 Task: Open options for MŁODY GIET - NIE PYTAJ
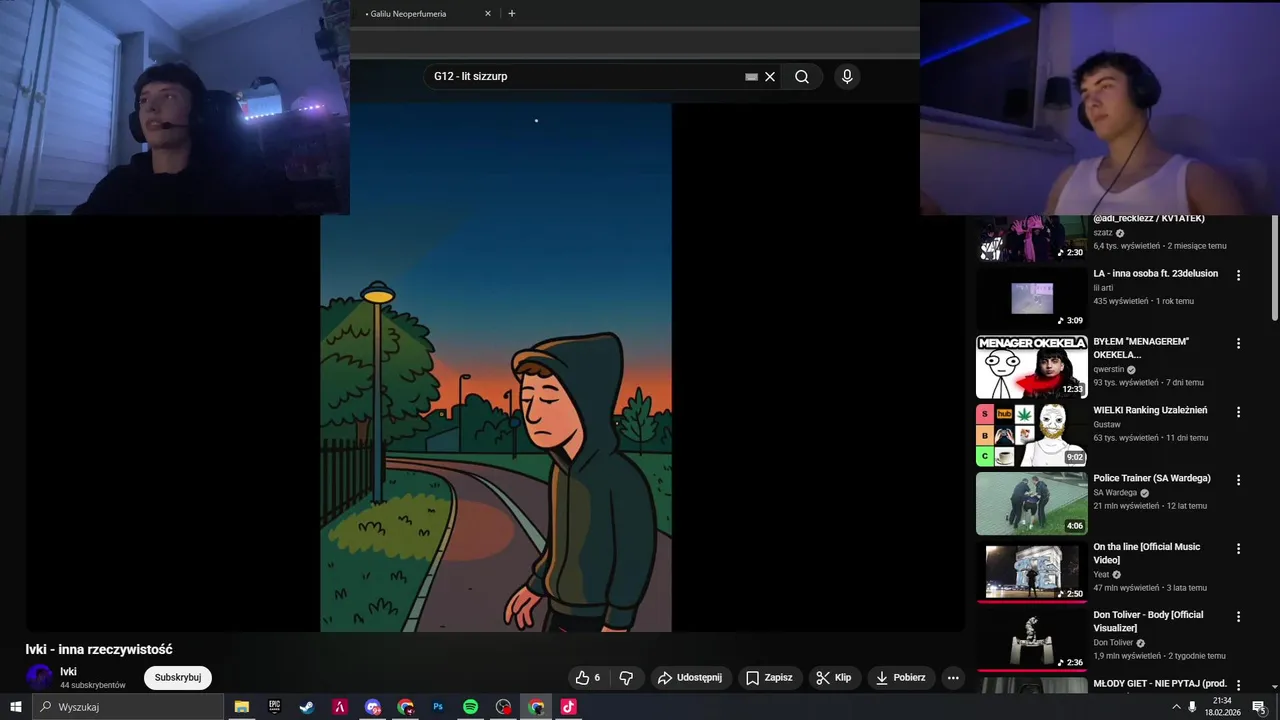[x=1238, y=685]
